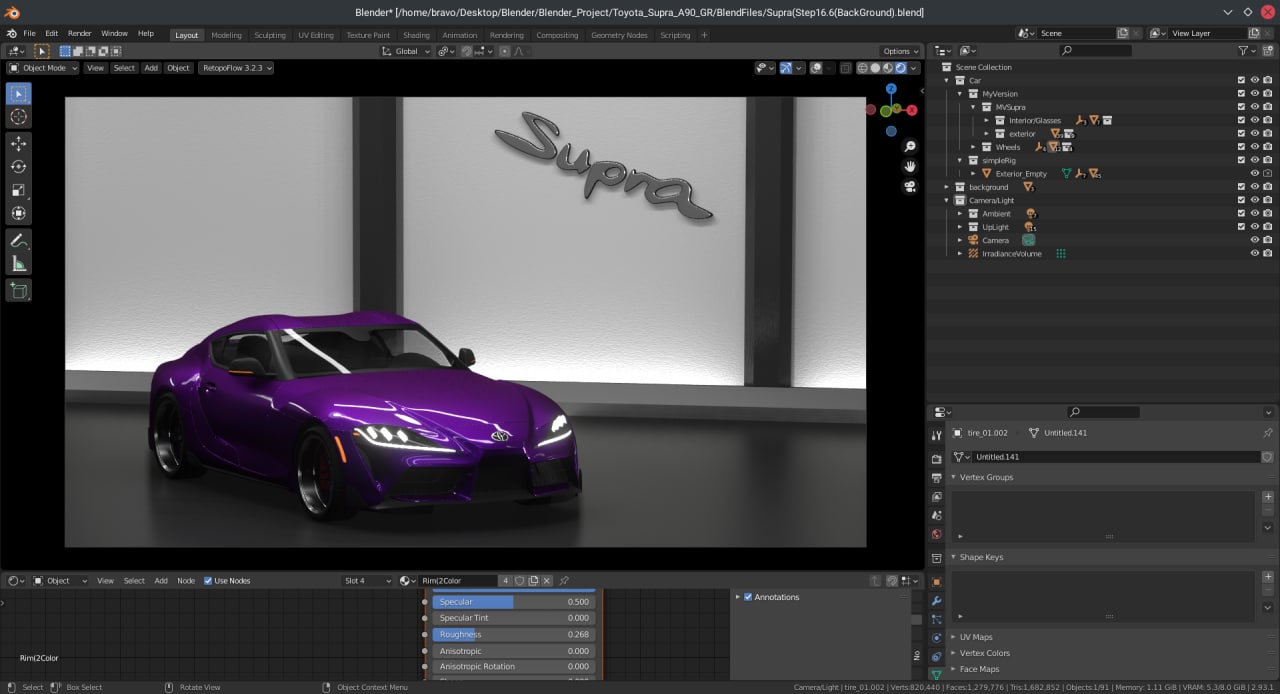Exclude the Car collection via checkbox
This screenshot has width=1280, height=694.
(1241, 80)
